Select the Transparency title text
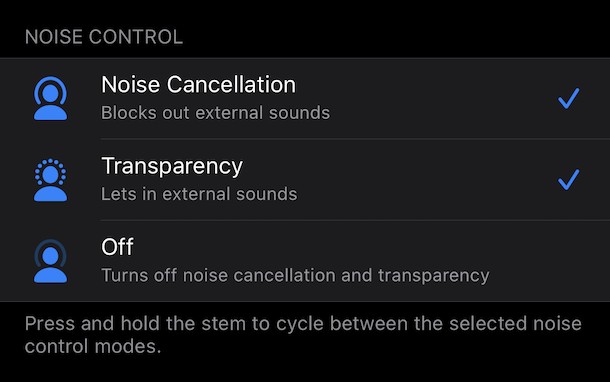The width and height of the screenshot is (610, 382). (x=172, y=167)
